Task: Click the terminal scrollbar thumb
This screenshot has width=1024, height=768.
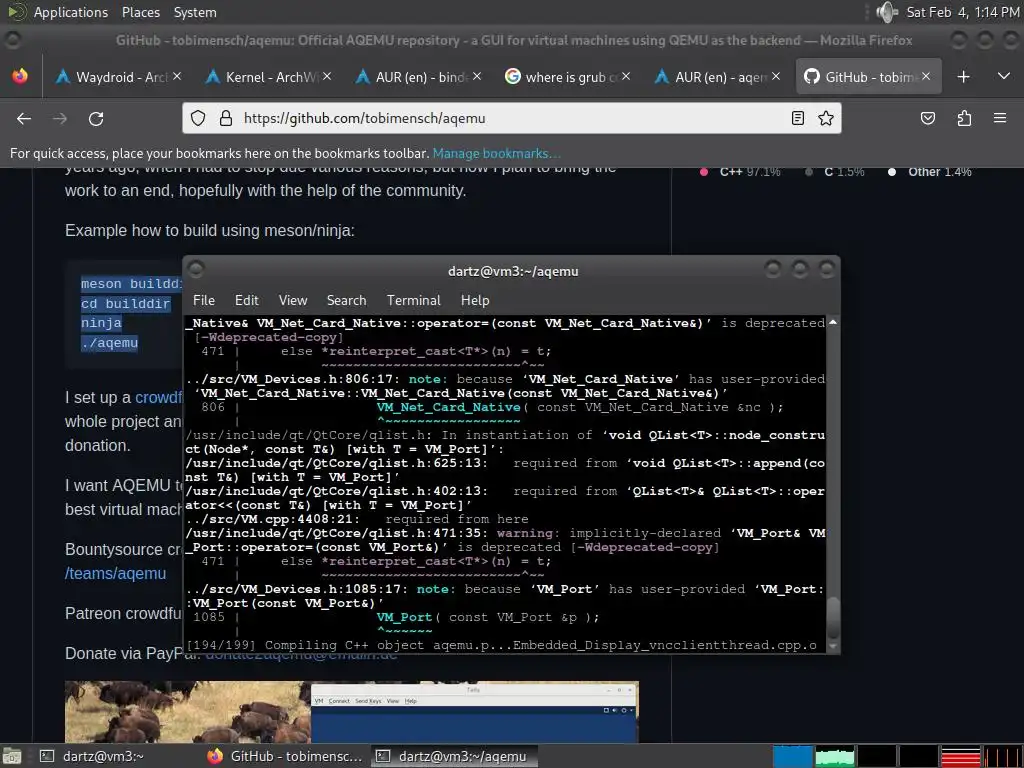Action: pos(833,617)
